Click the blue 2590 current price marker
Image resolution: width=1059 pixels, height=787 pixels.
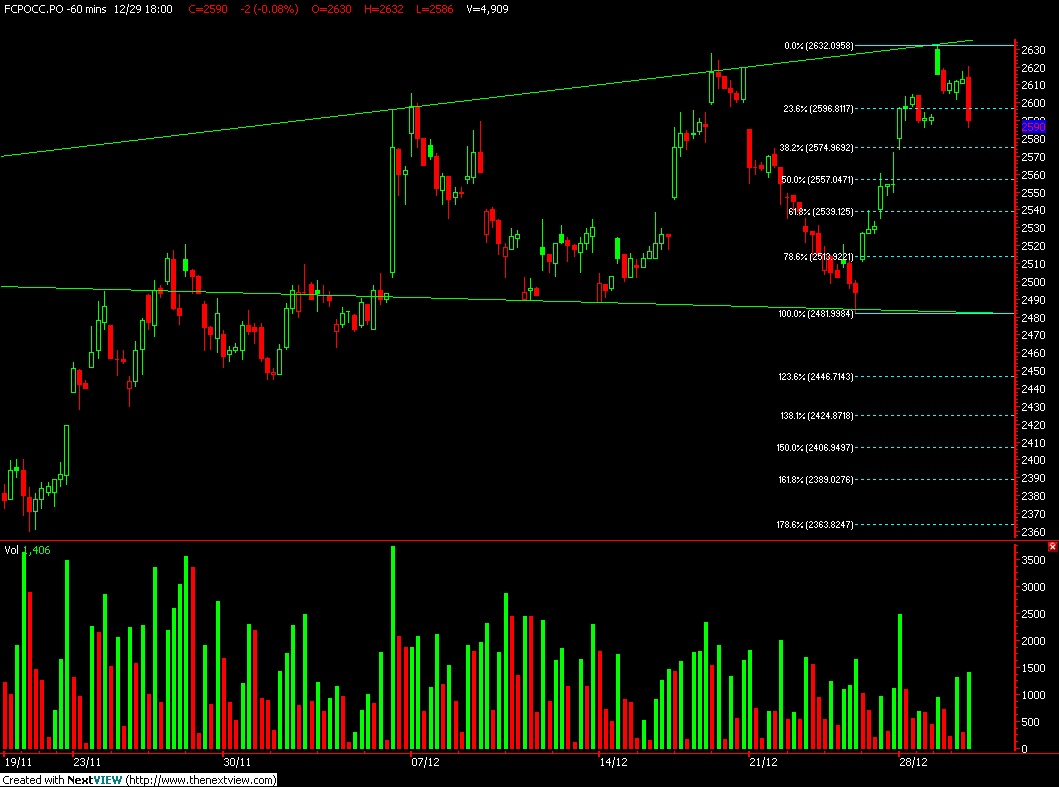(1033, 126)
